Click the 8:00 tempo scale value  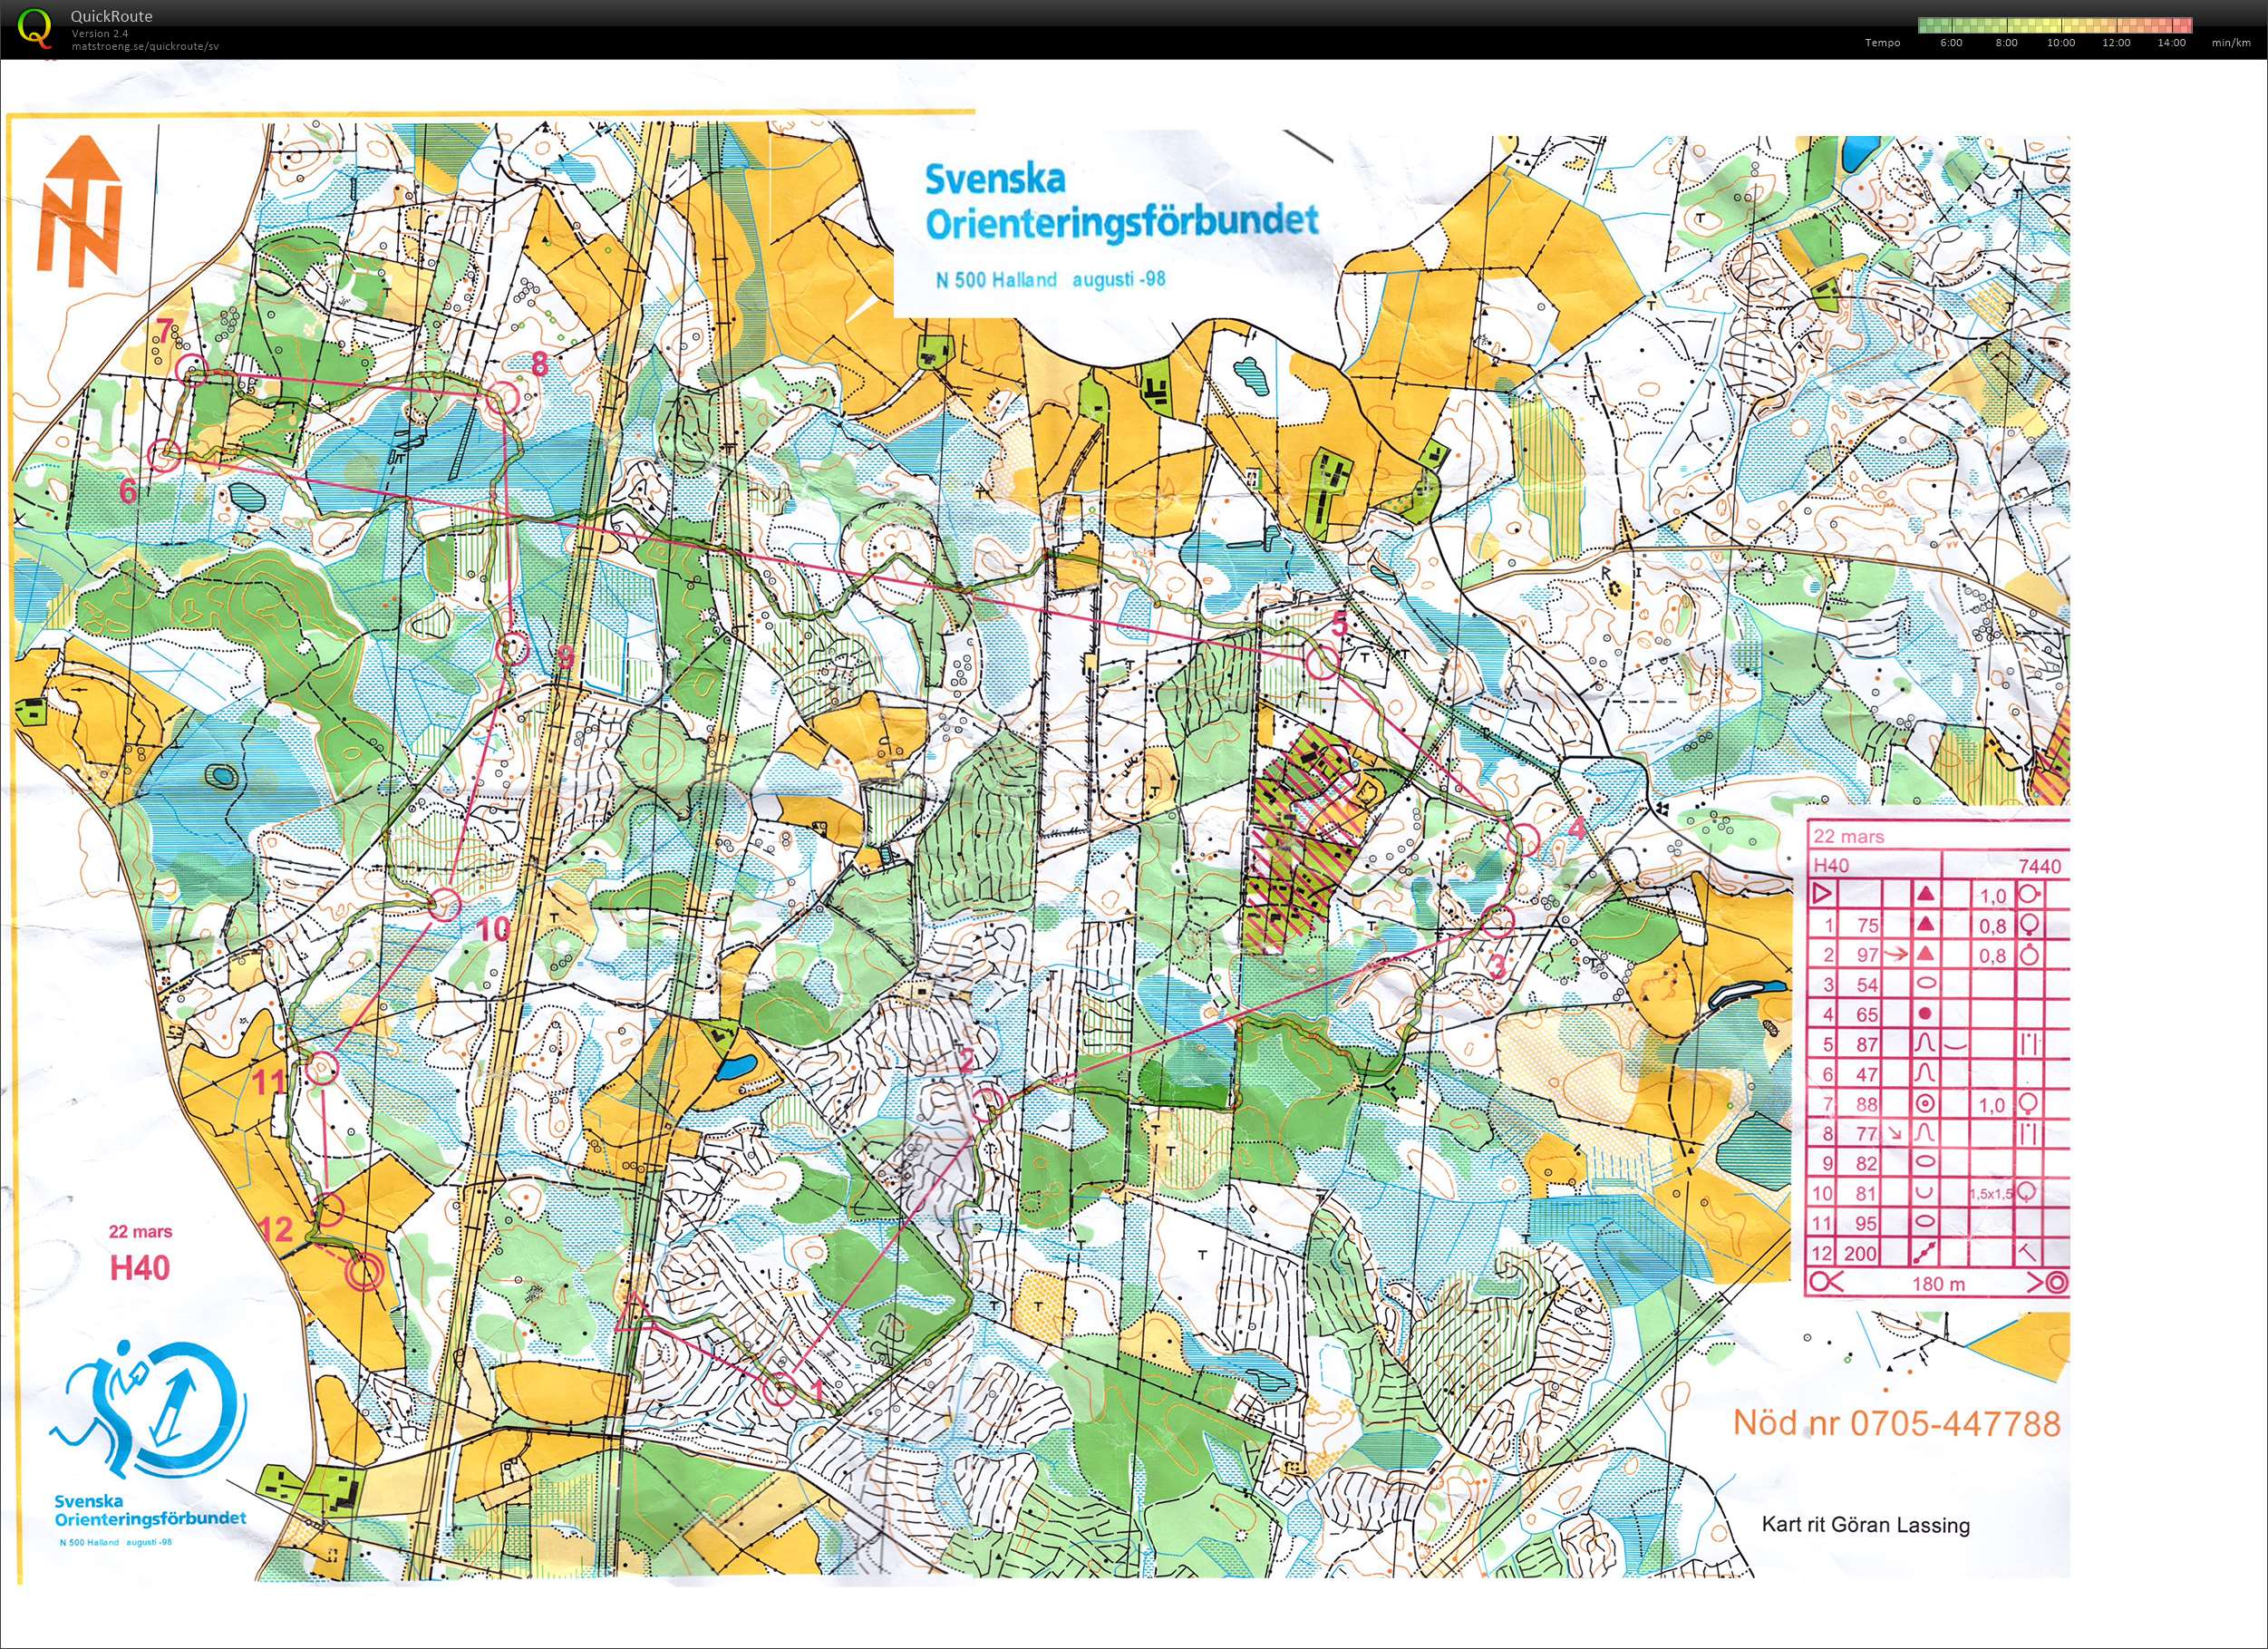2006,43
